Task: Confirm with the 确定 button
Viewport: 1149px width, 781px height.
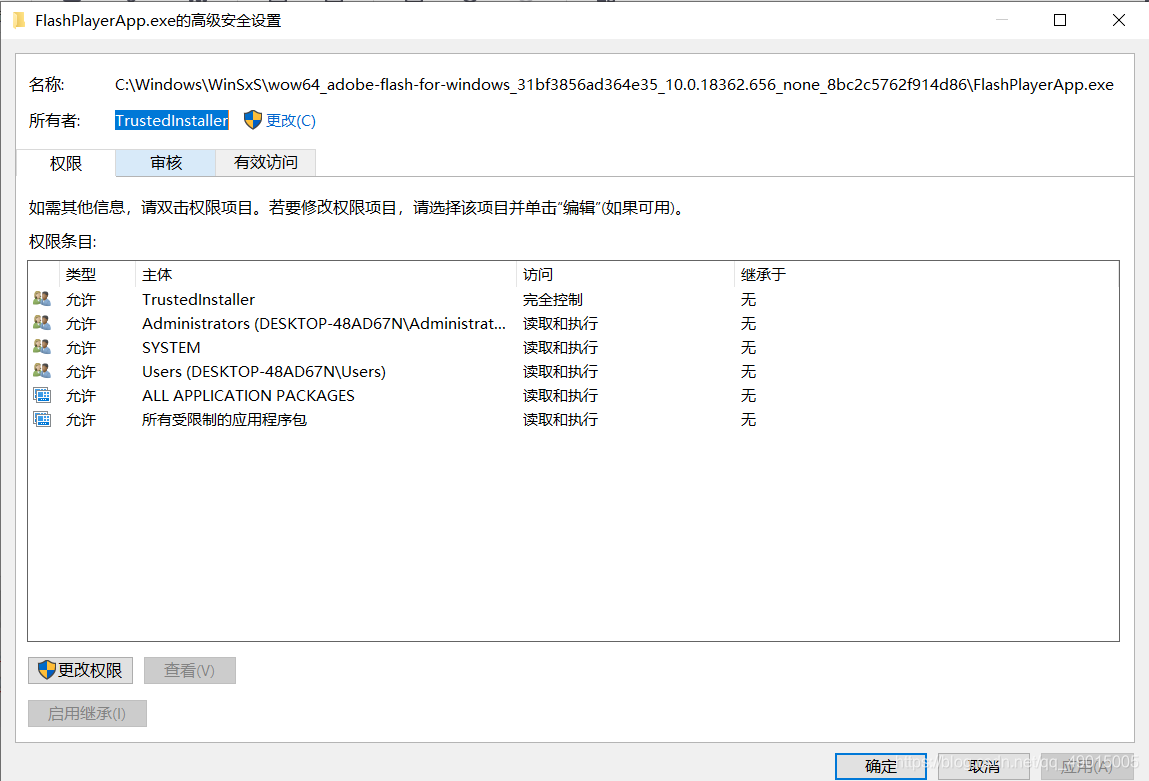Action: point(881,766)
